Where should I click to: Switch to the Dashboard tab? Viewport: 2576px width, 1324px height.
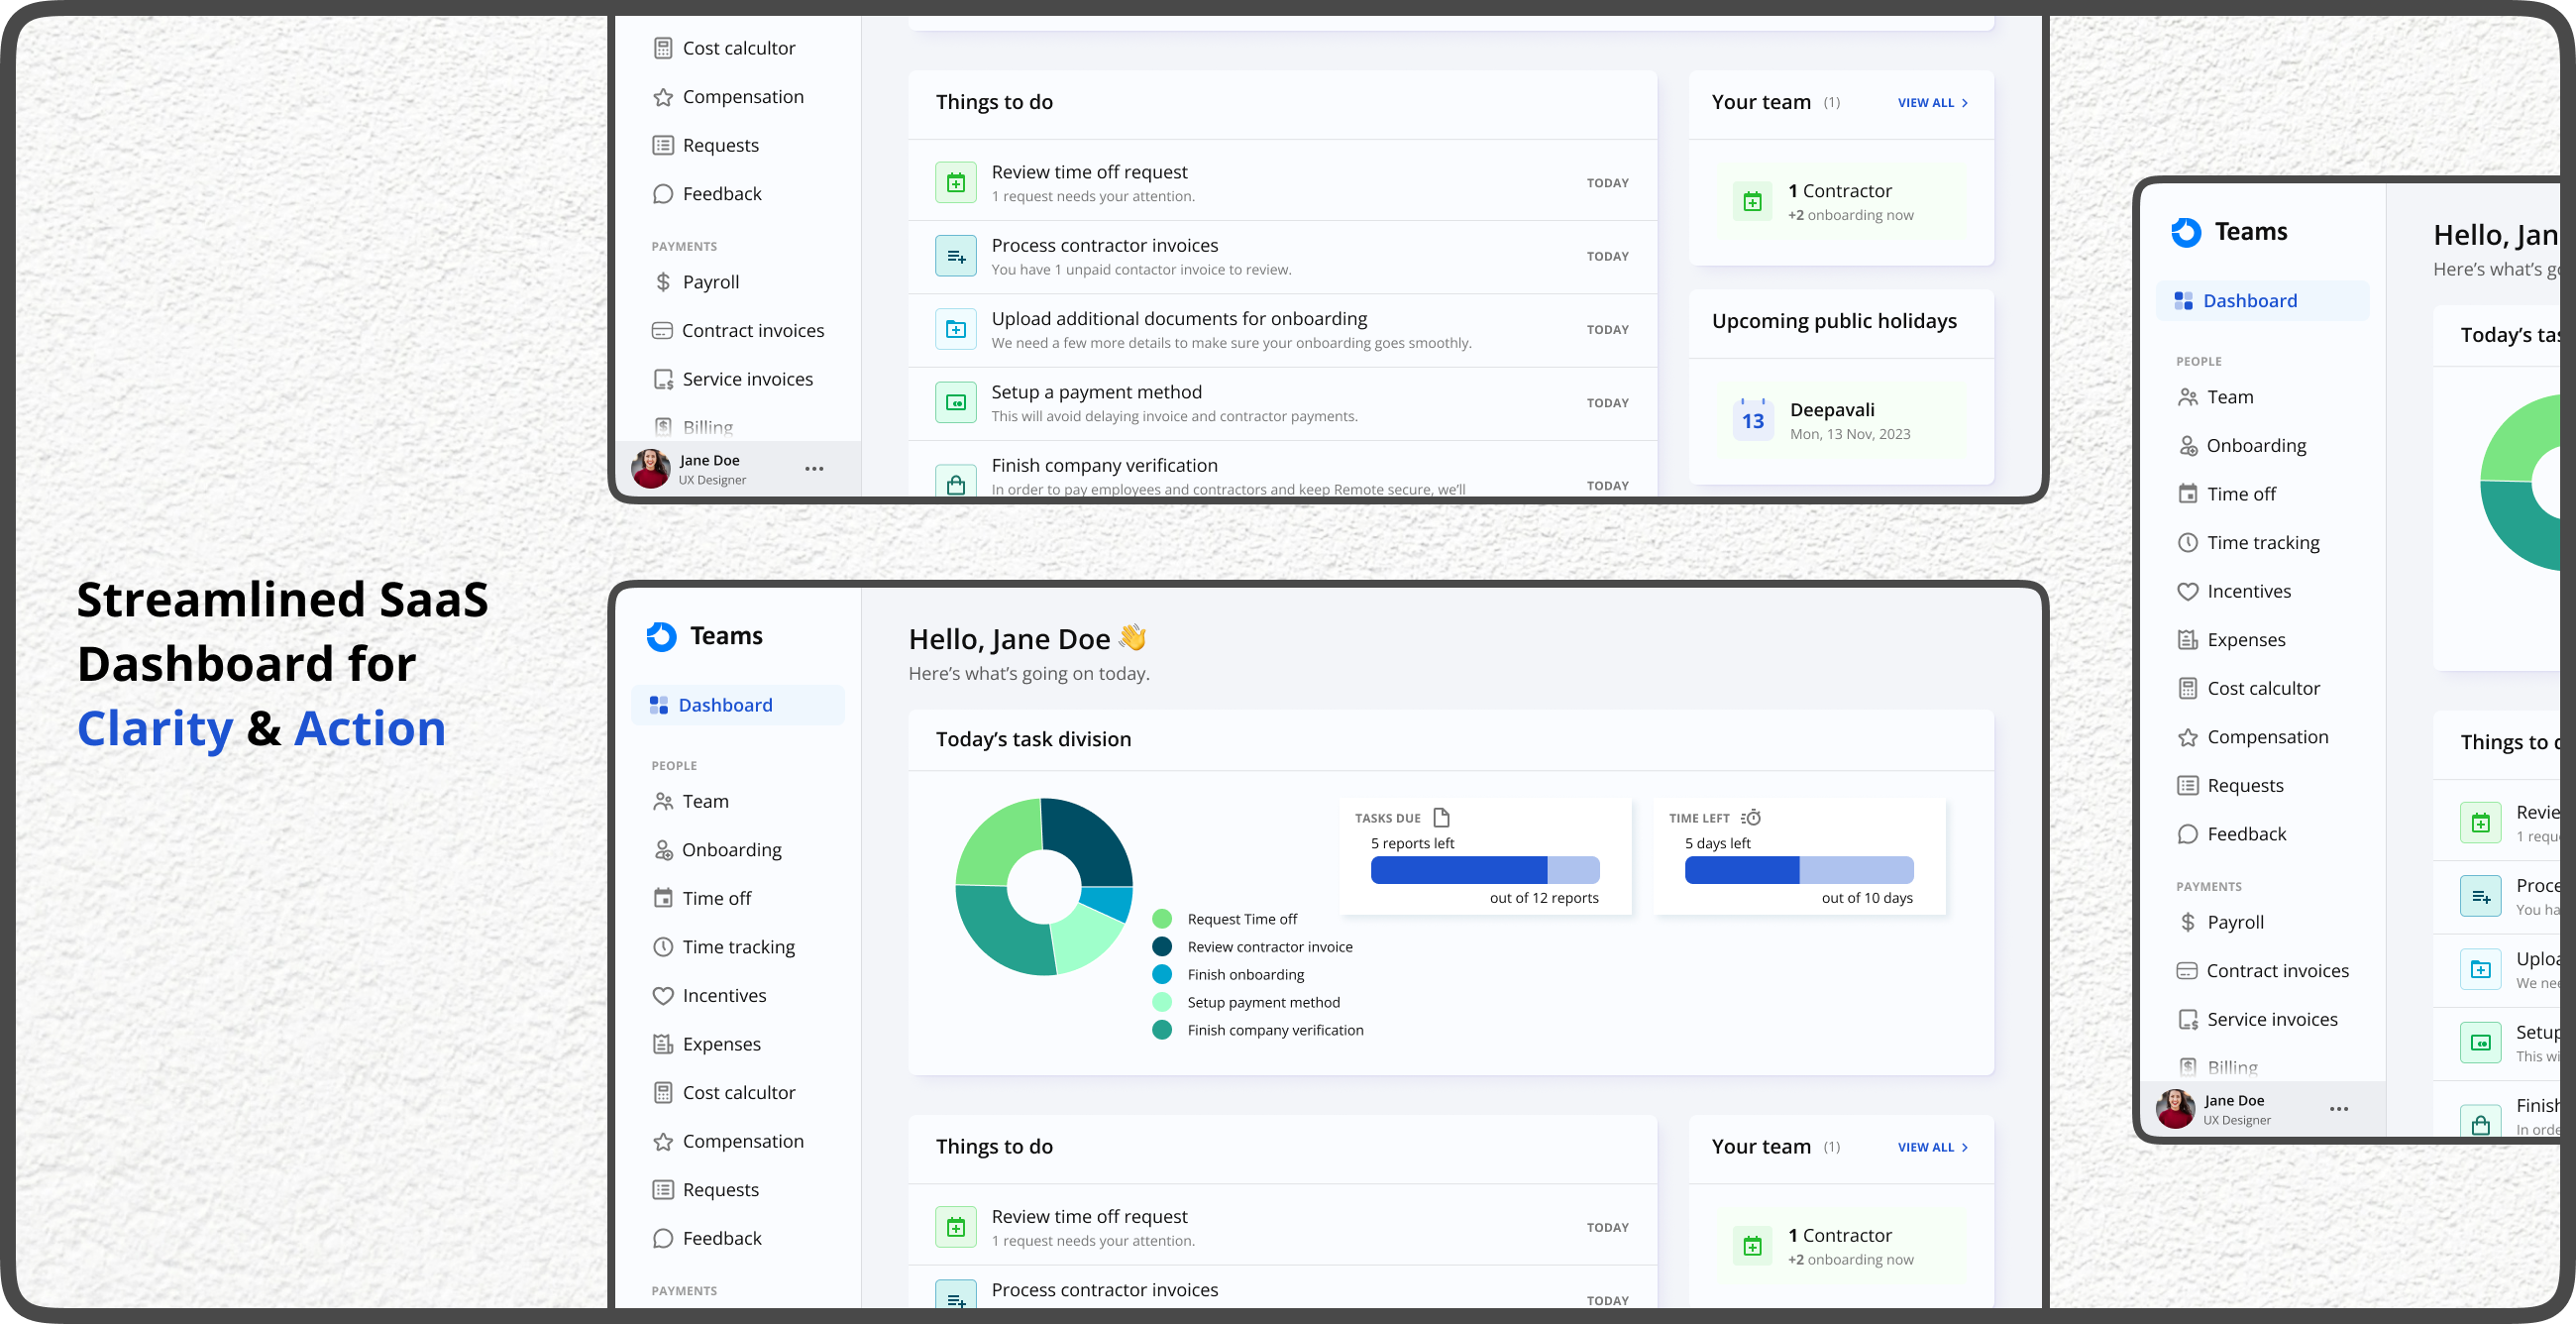pos(725,705)
